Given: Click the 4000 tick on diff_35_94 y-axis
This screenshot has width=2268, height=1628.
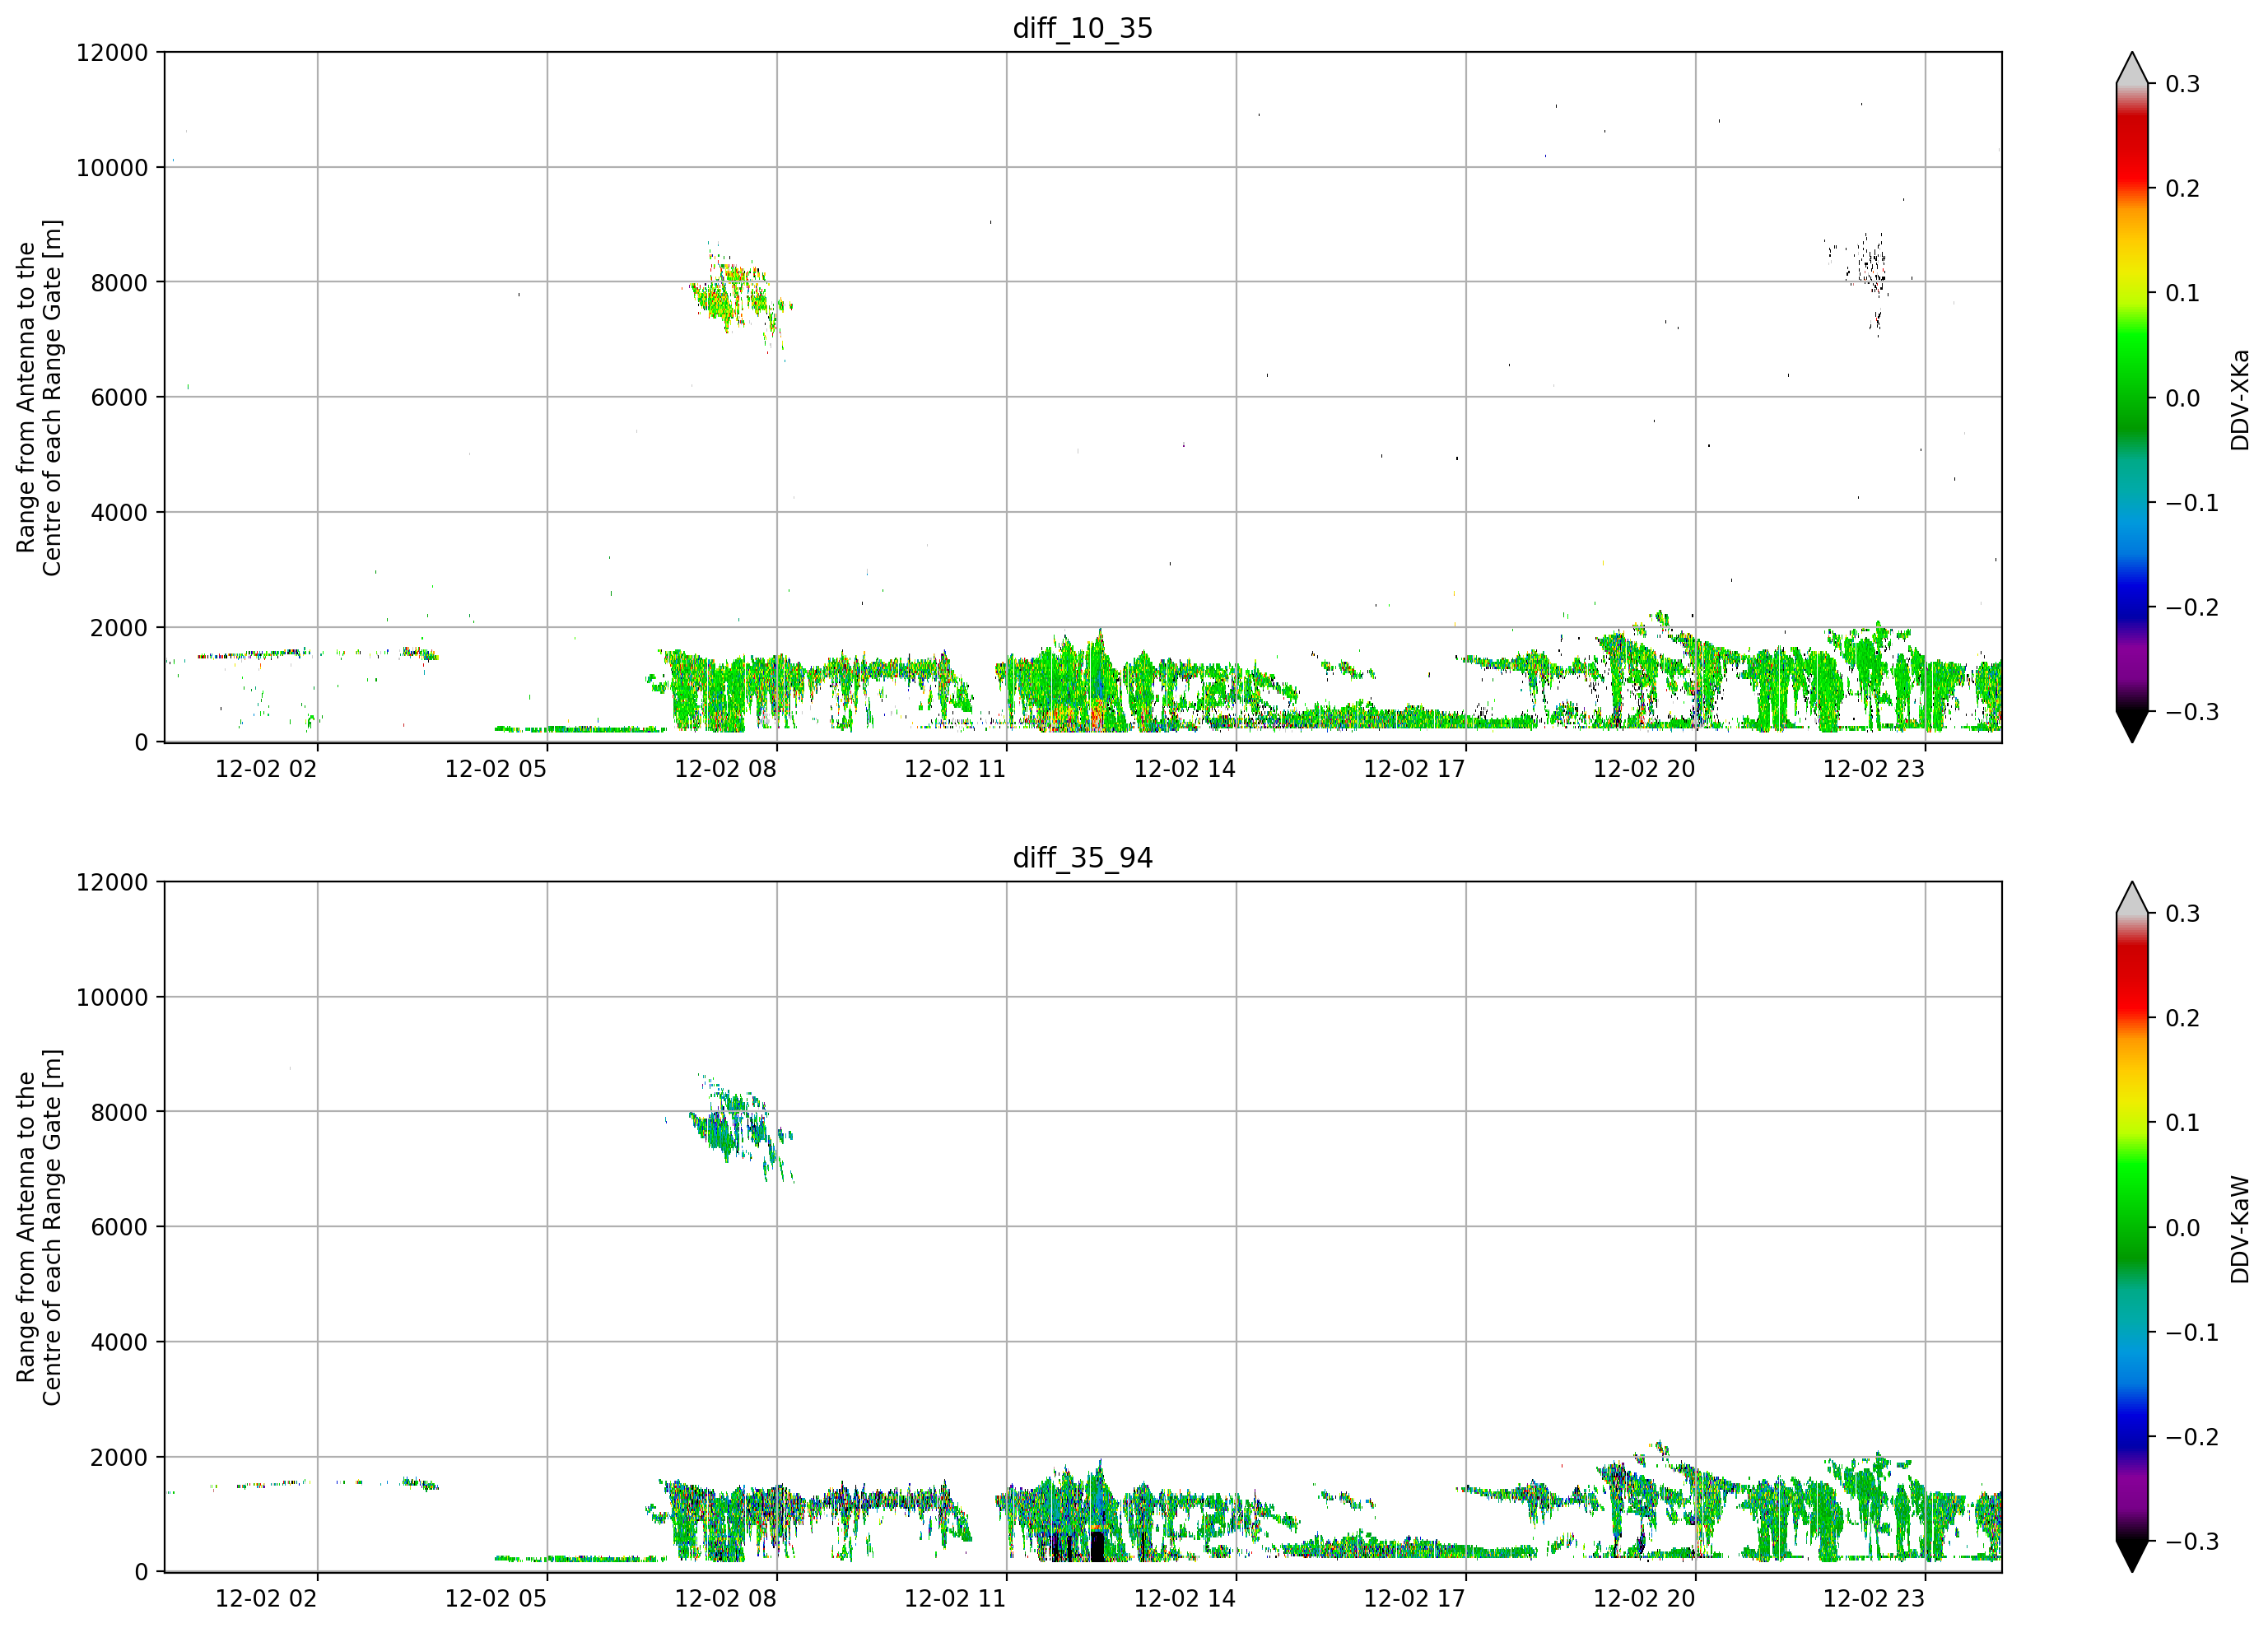Looking at the screenshot, I should coord(119,1342).
